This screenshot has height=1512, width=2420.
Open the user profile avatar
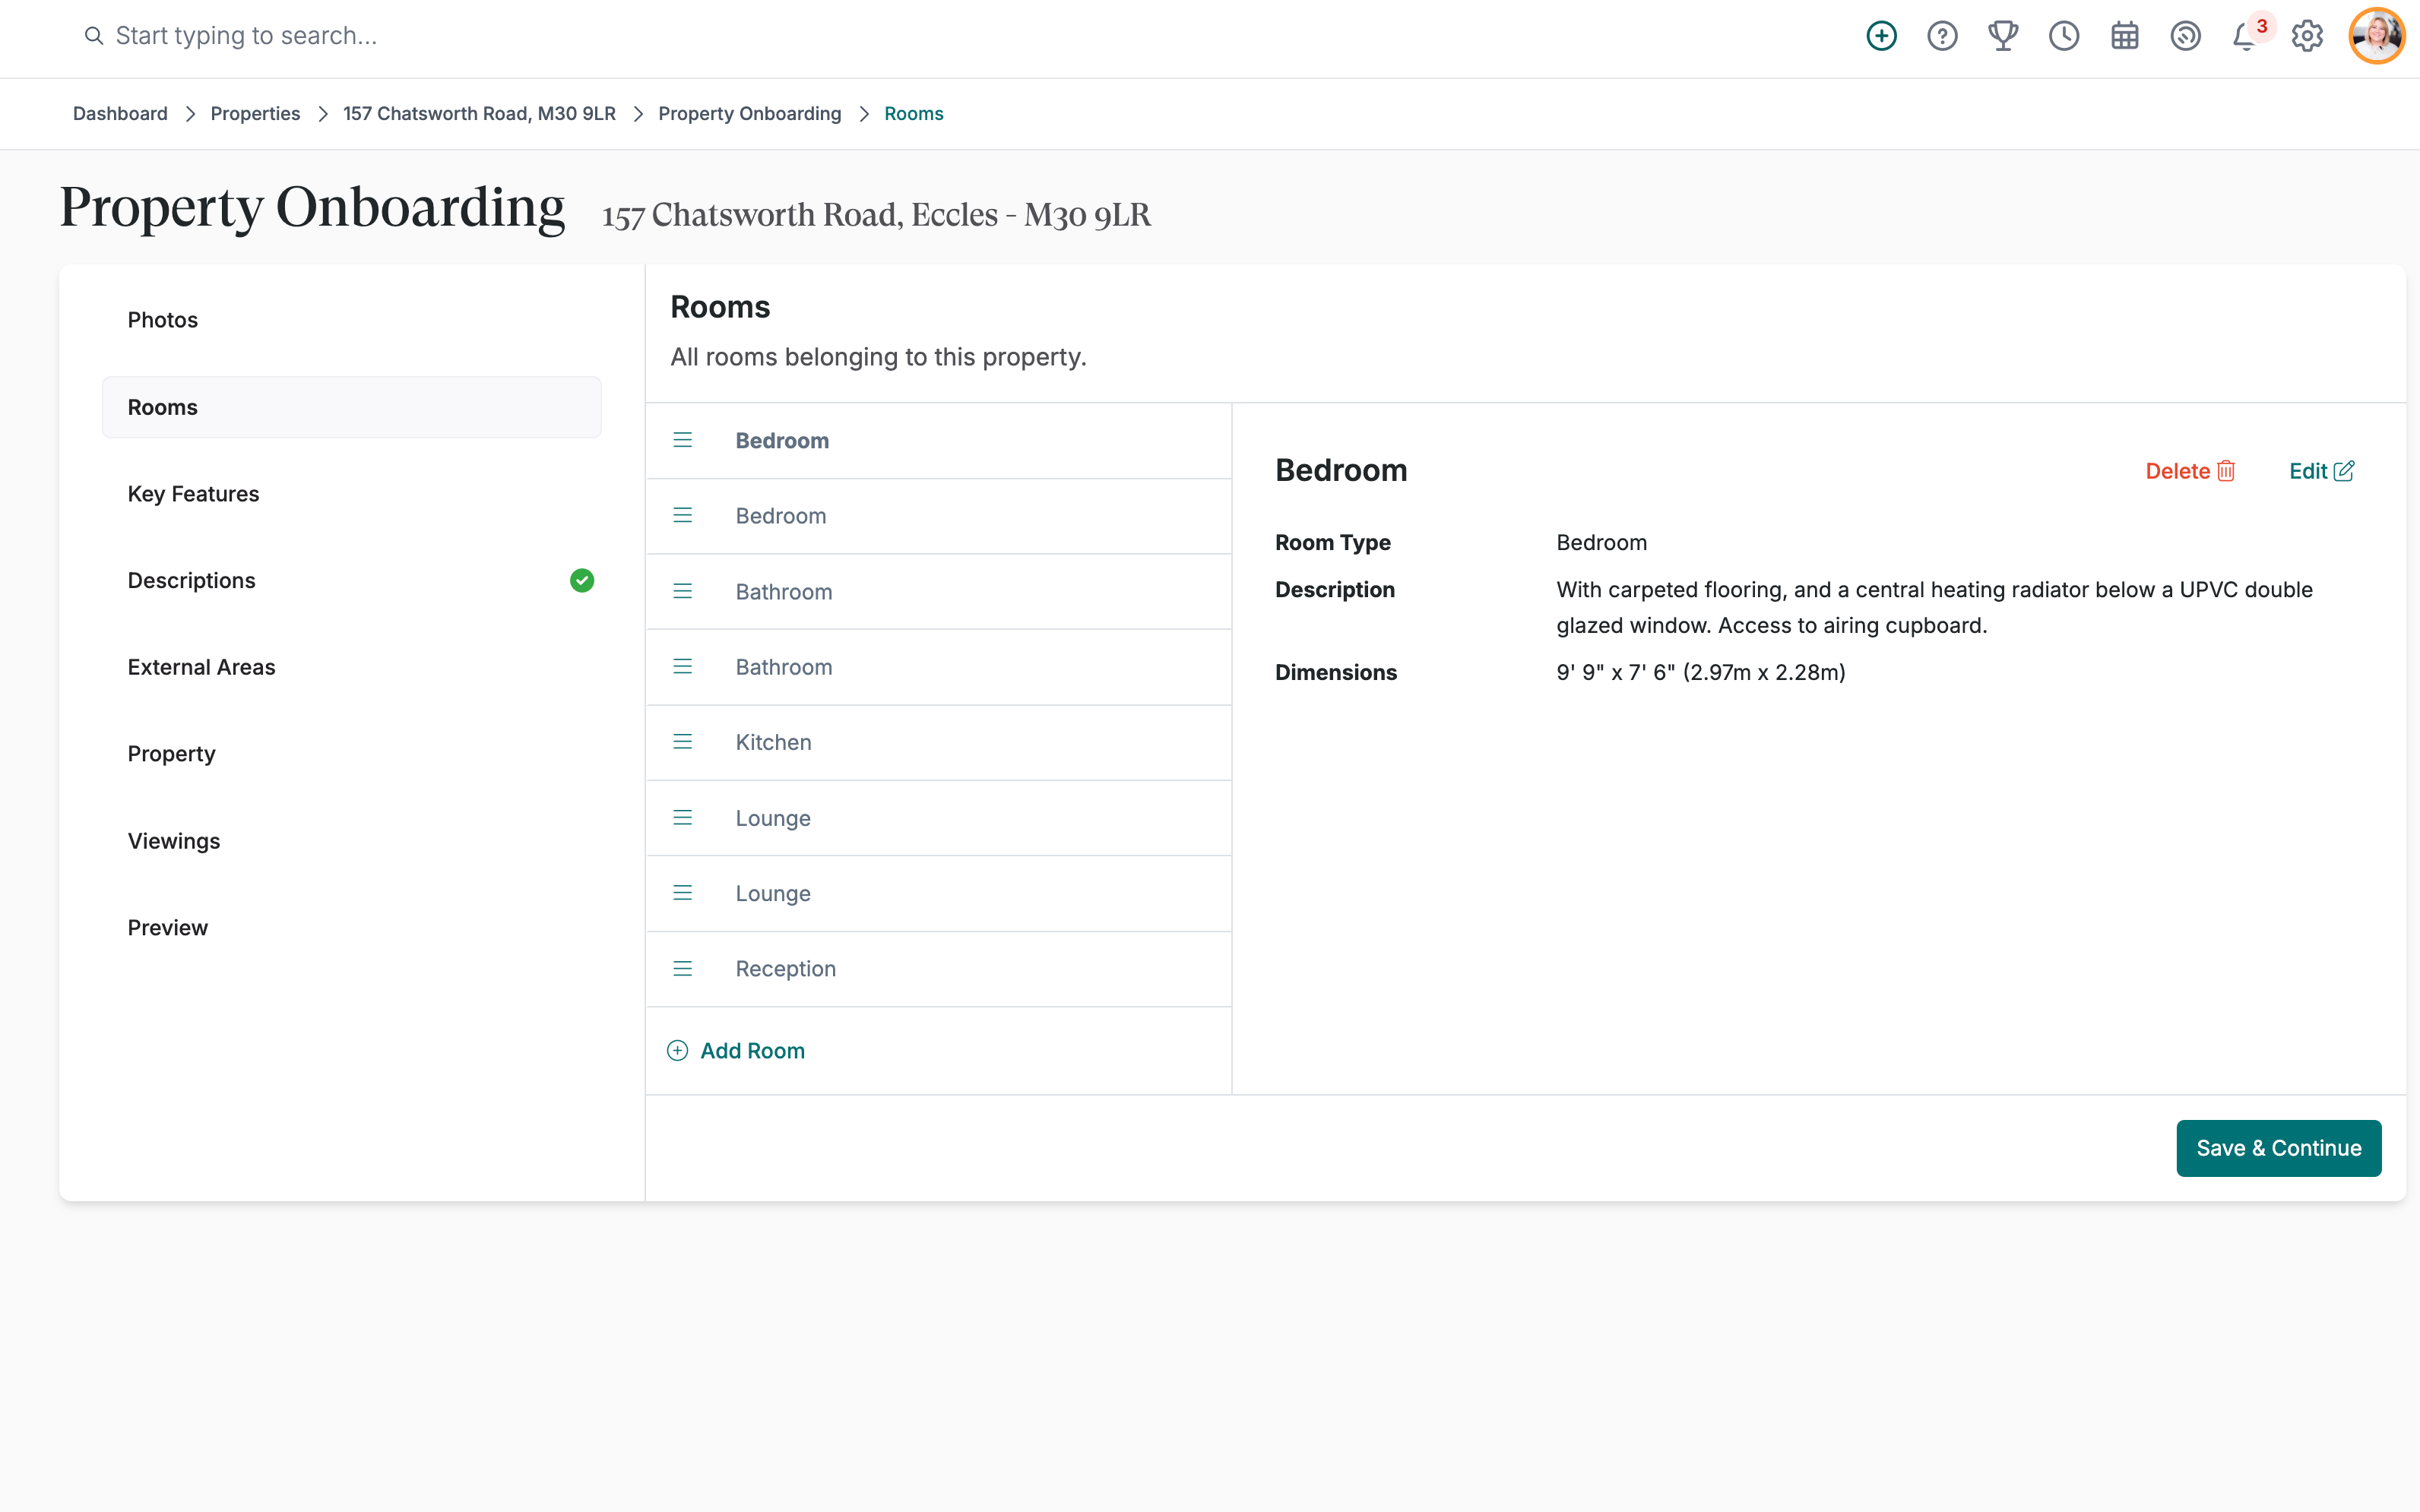tap(2377, 36)
